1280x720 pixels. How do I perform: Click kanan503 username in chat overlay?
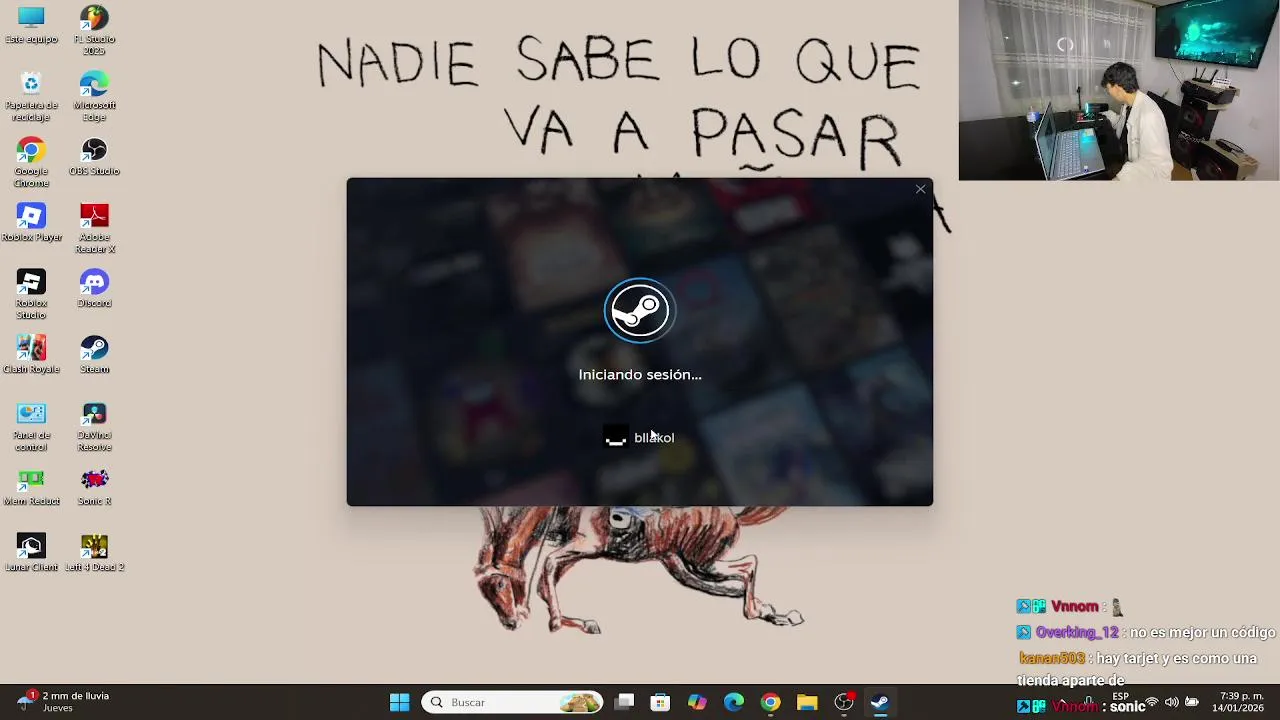pos(1052,658)
